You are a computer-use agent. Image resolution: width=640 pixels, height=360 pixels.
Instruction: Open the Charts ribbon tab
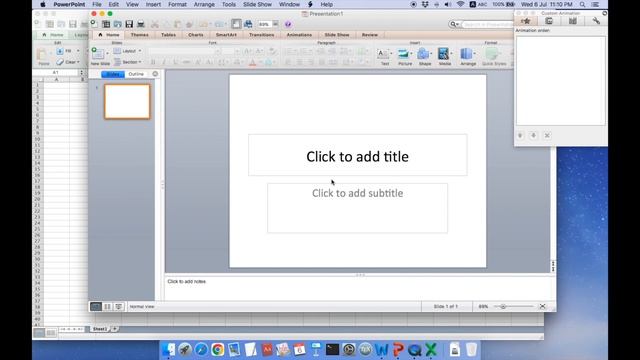coord(196,35)
